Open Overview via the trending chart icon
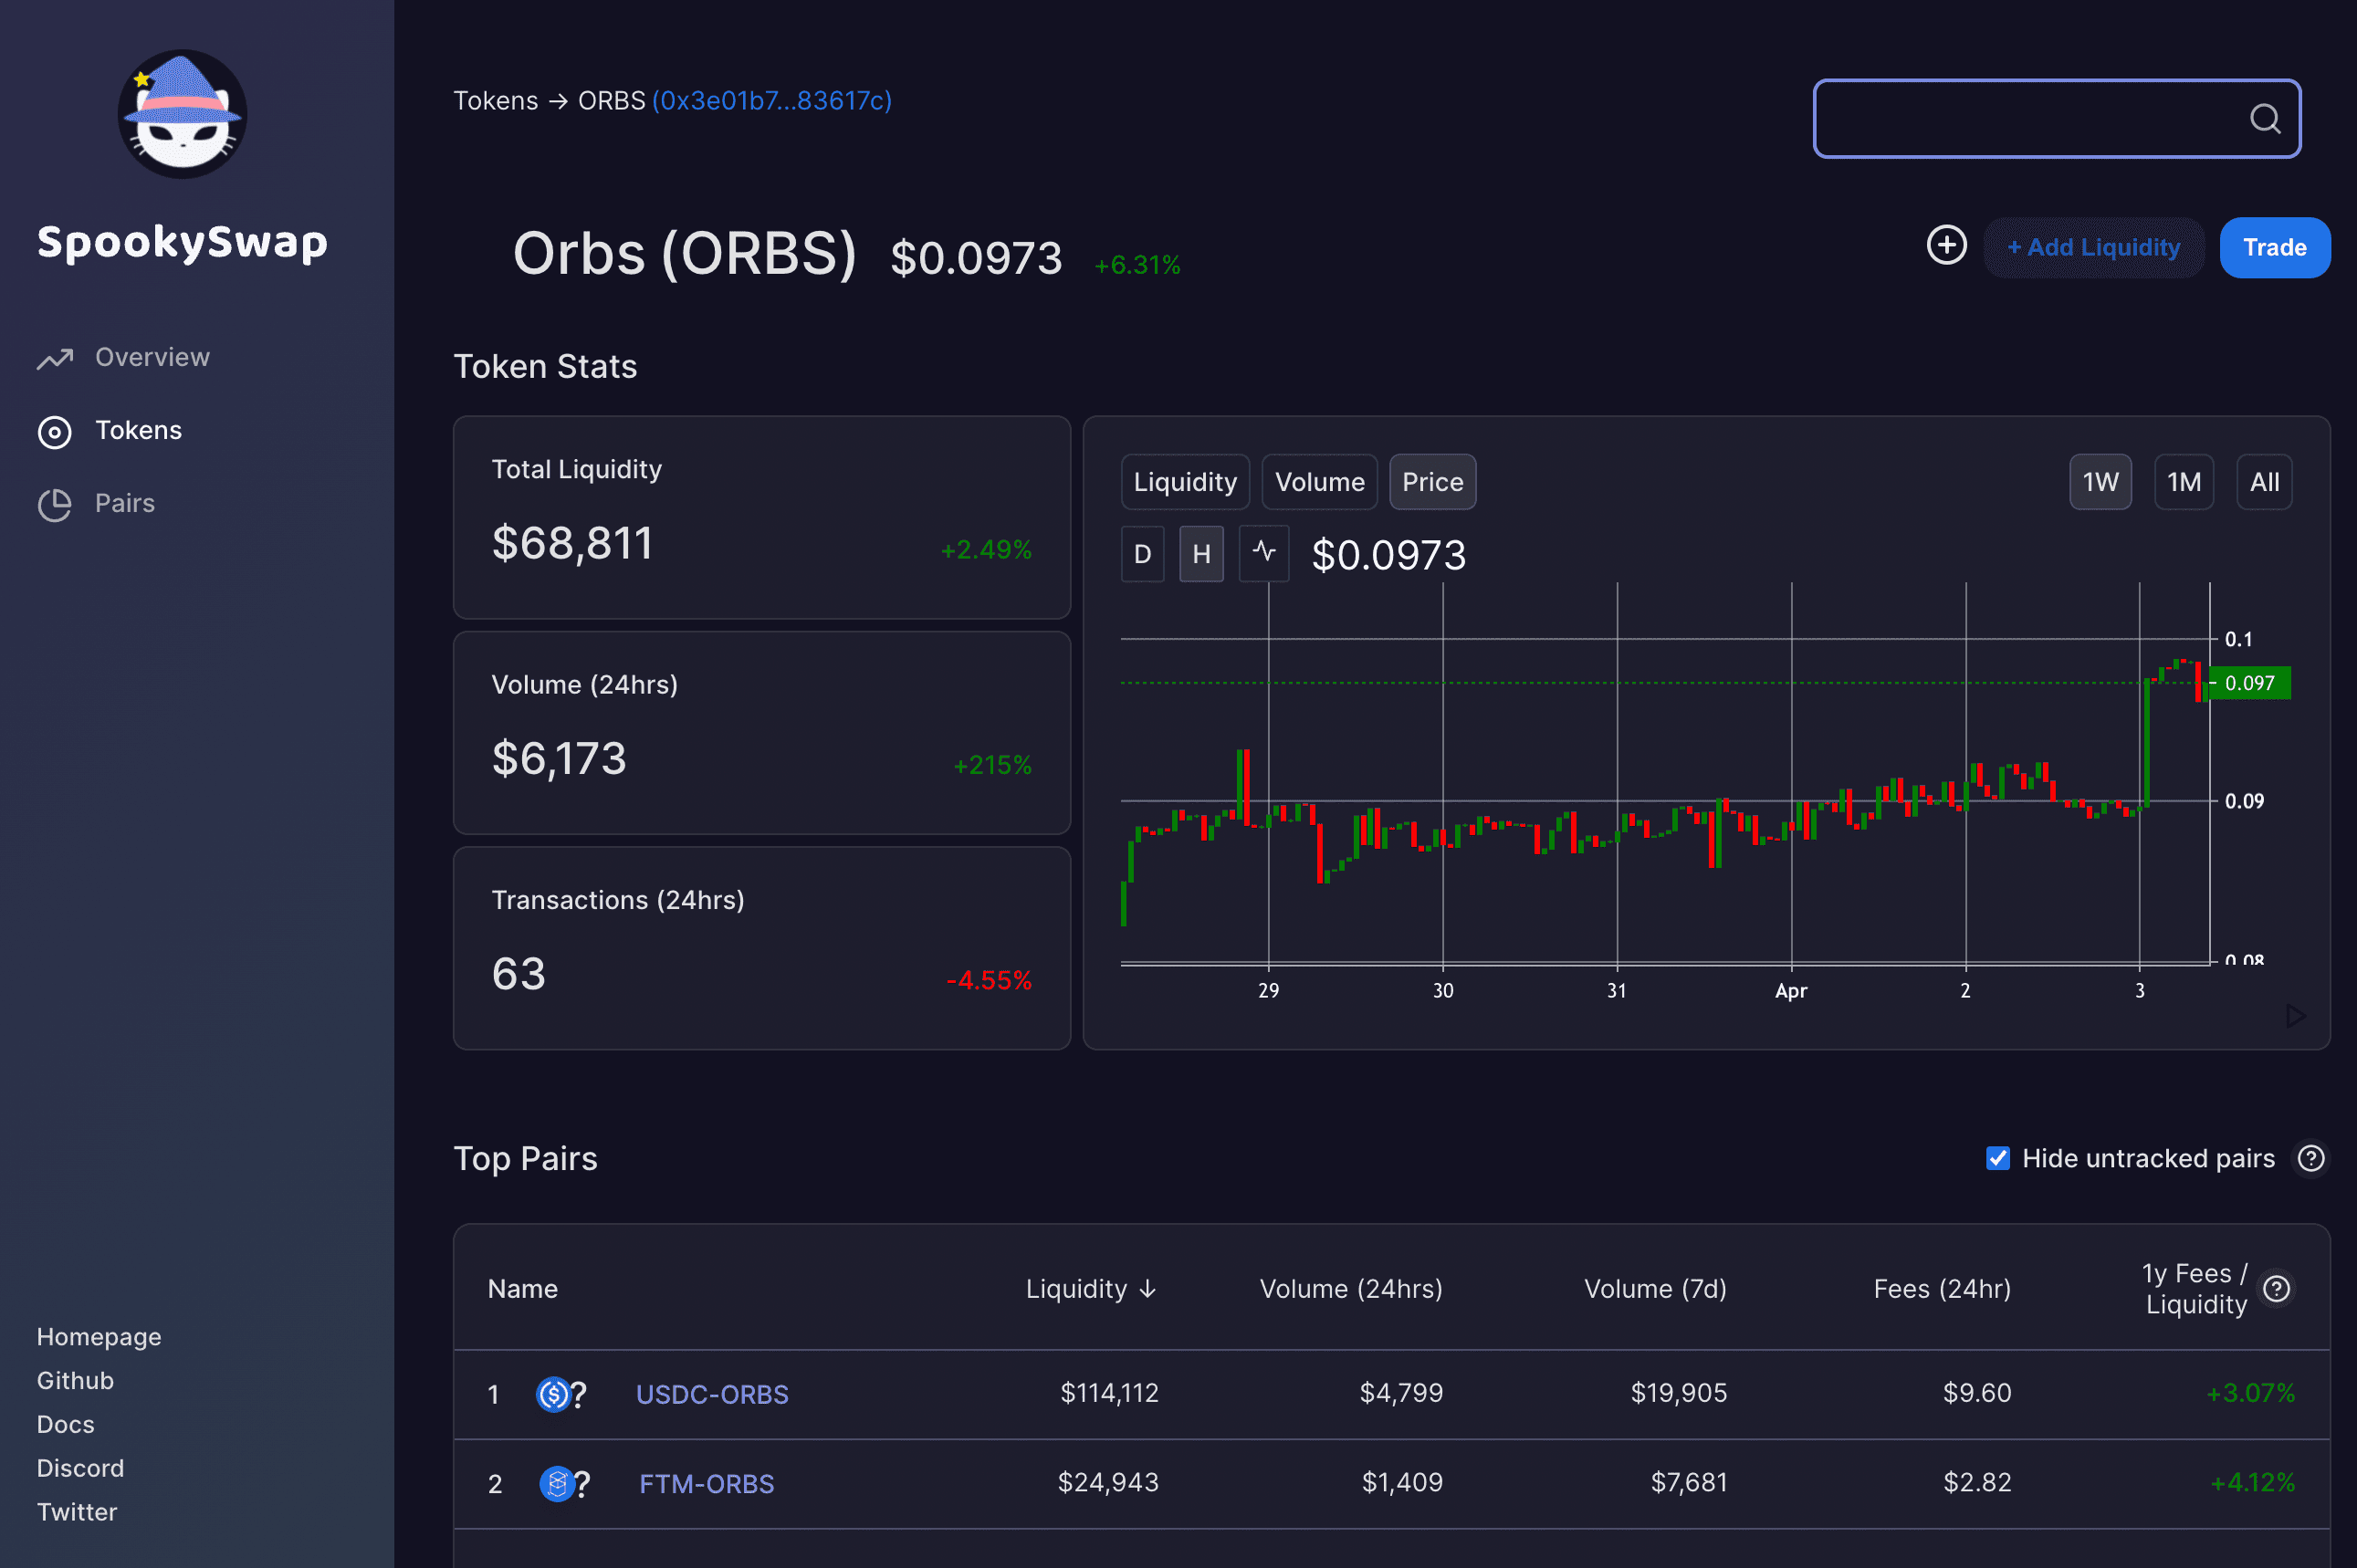Image resolution: width=2357 pixels, height=1568 pixels. (55, 358)
